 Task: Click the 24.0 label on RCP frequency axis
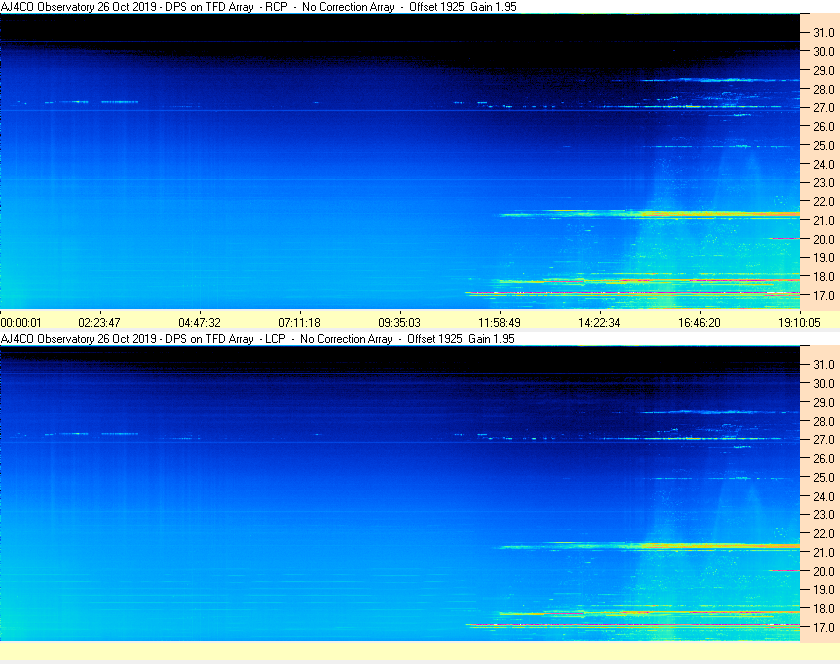click(824, 164)
